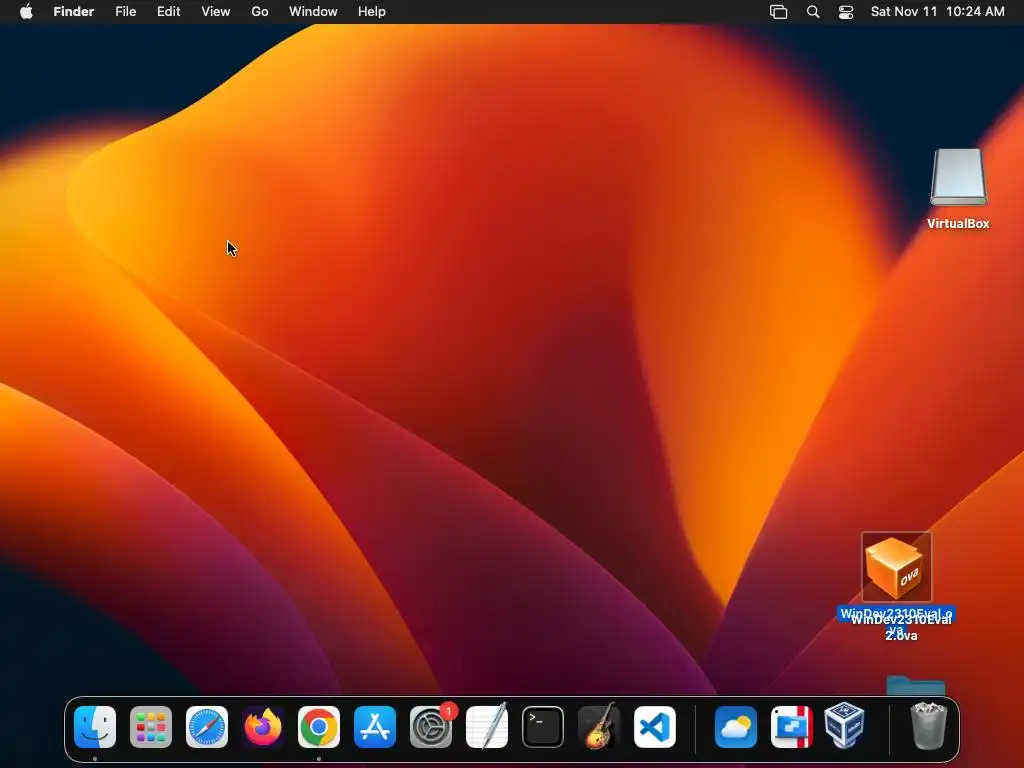Open the Weather app in Dock

[x=735, y=727]
